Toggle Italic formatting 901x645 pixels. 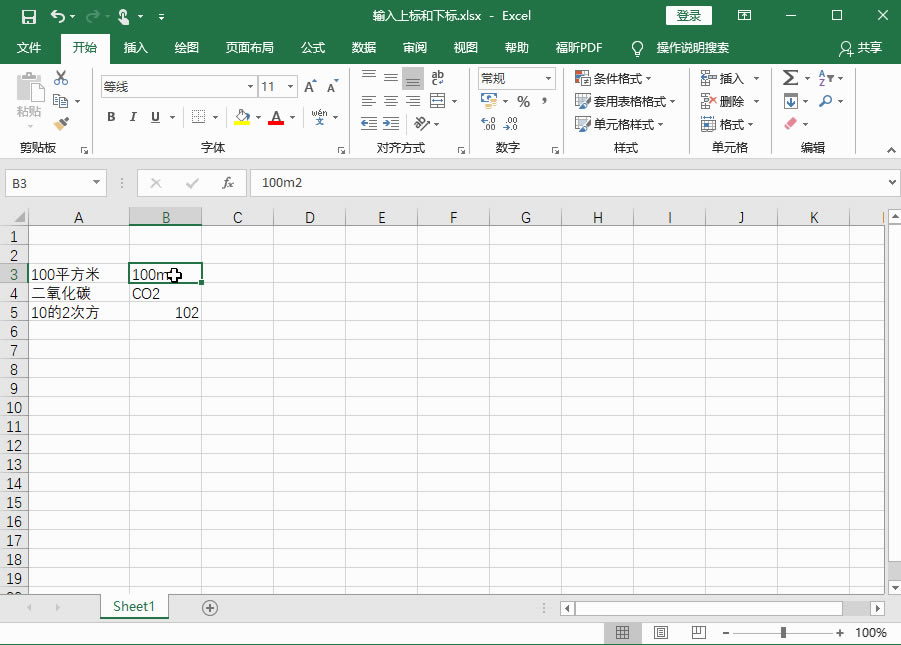click(133, 117)
